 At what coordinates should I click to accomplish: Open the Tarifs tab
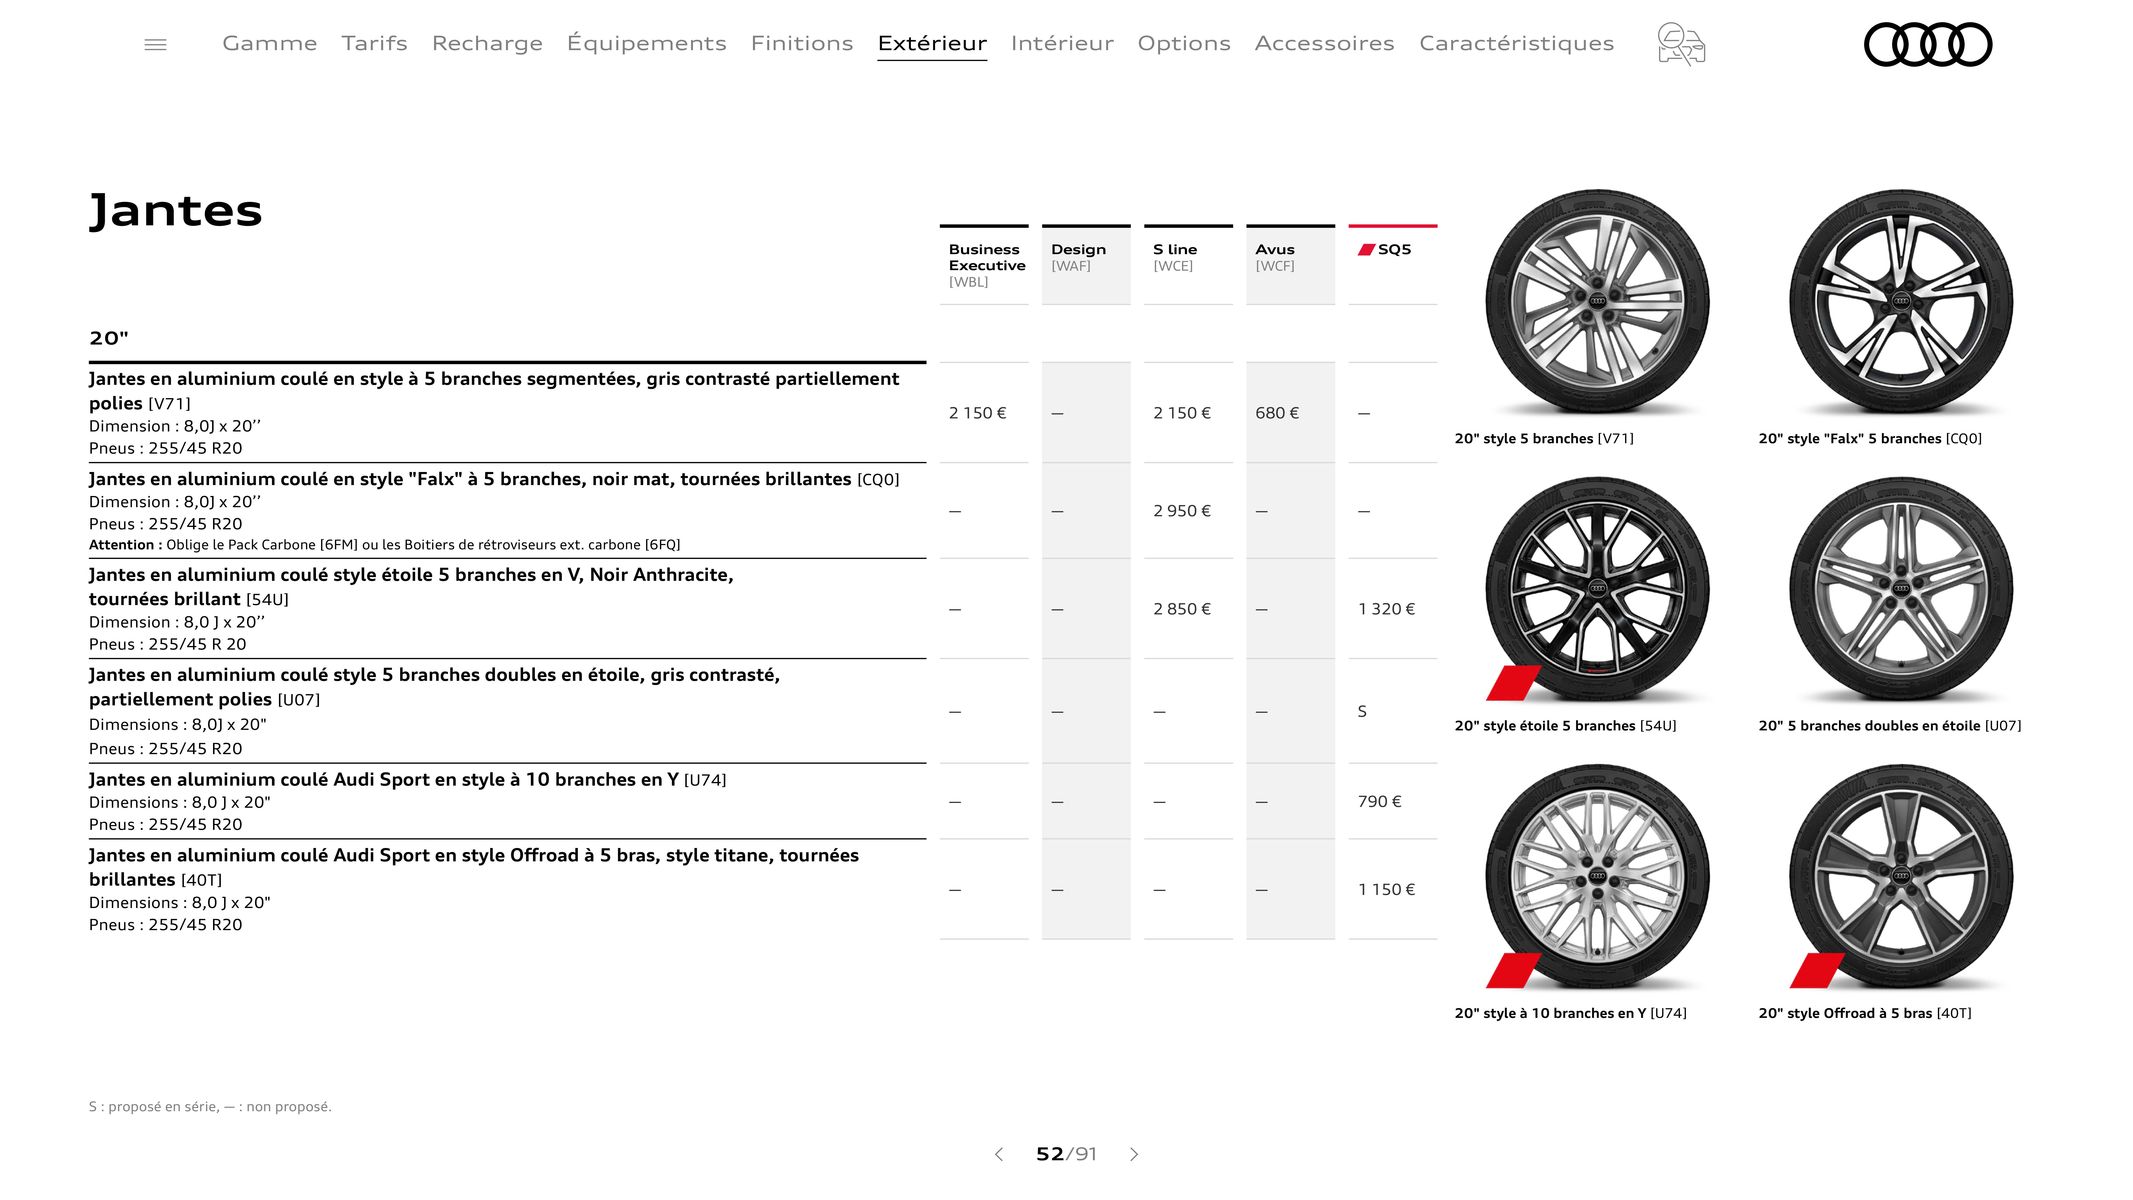[x=374, y=43]
